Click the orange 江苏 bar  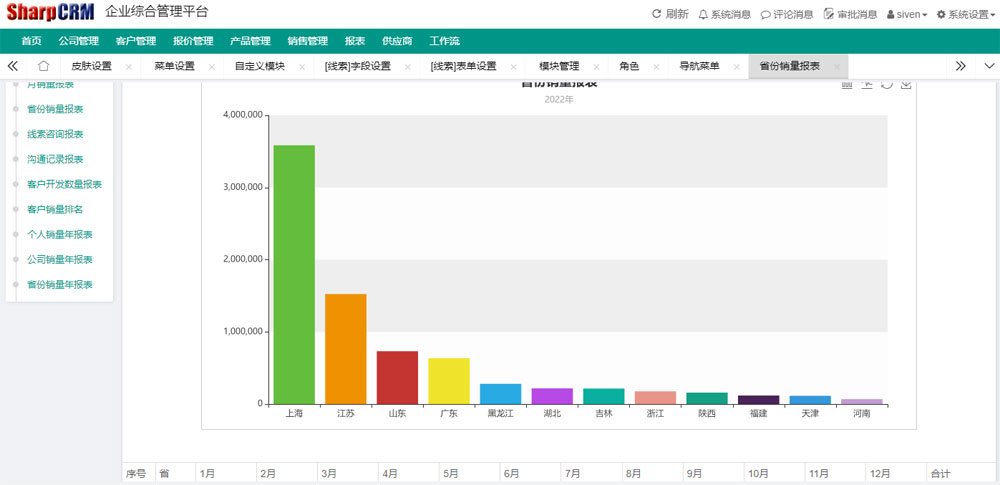(345, 348)
